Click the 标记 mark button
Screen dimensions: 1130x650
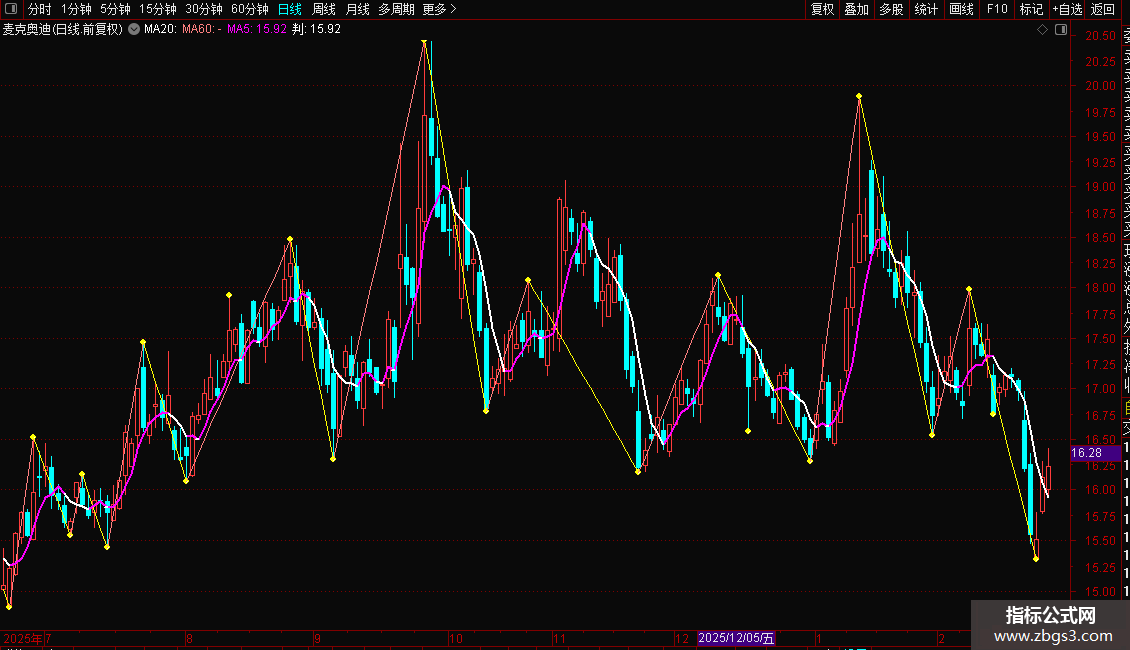point(1031,9)
